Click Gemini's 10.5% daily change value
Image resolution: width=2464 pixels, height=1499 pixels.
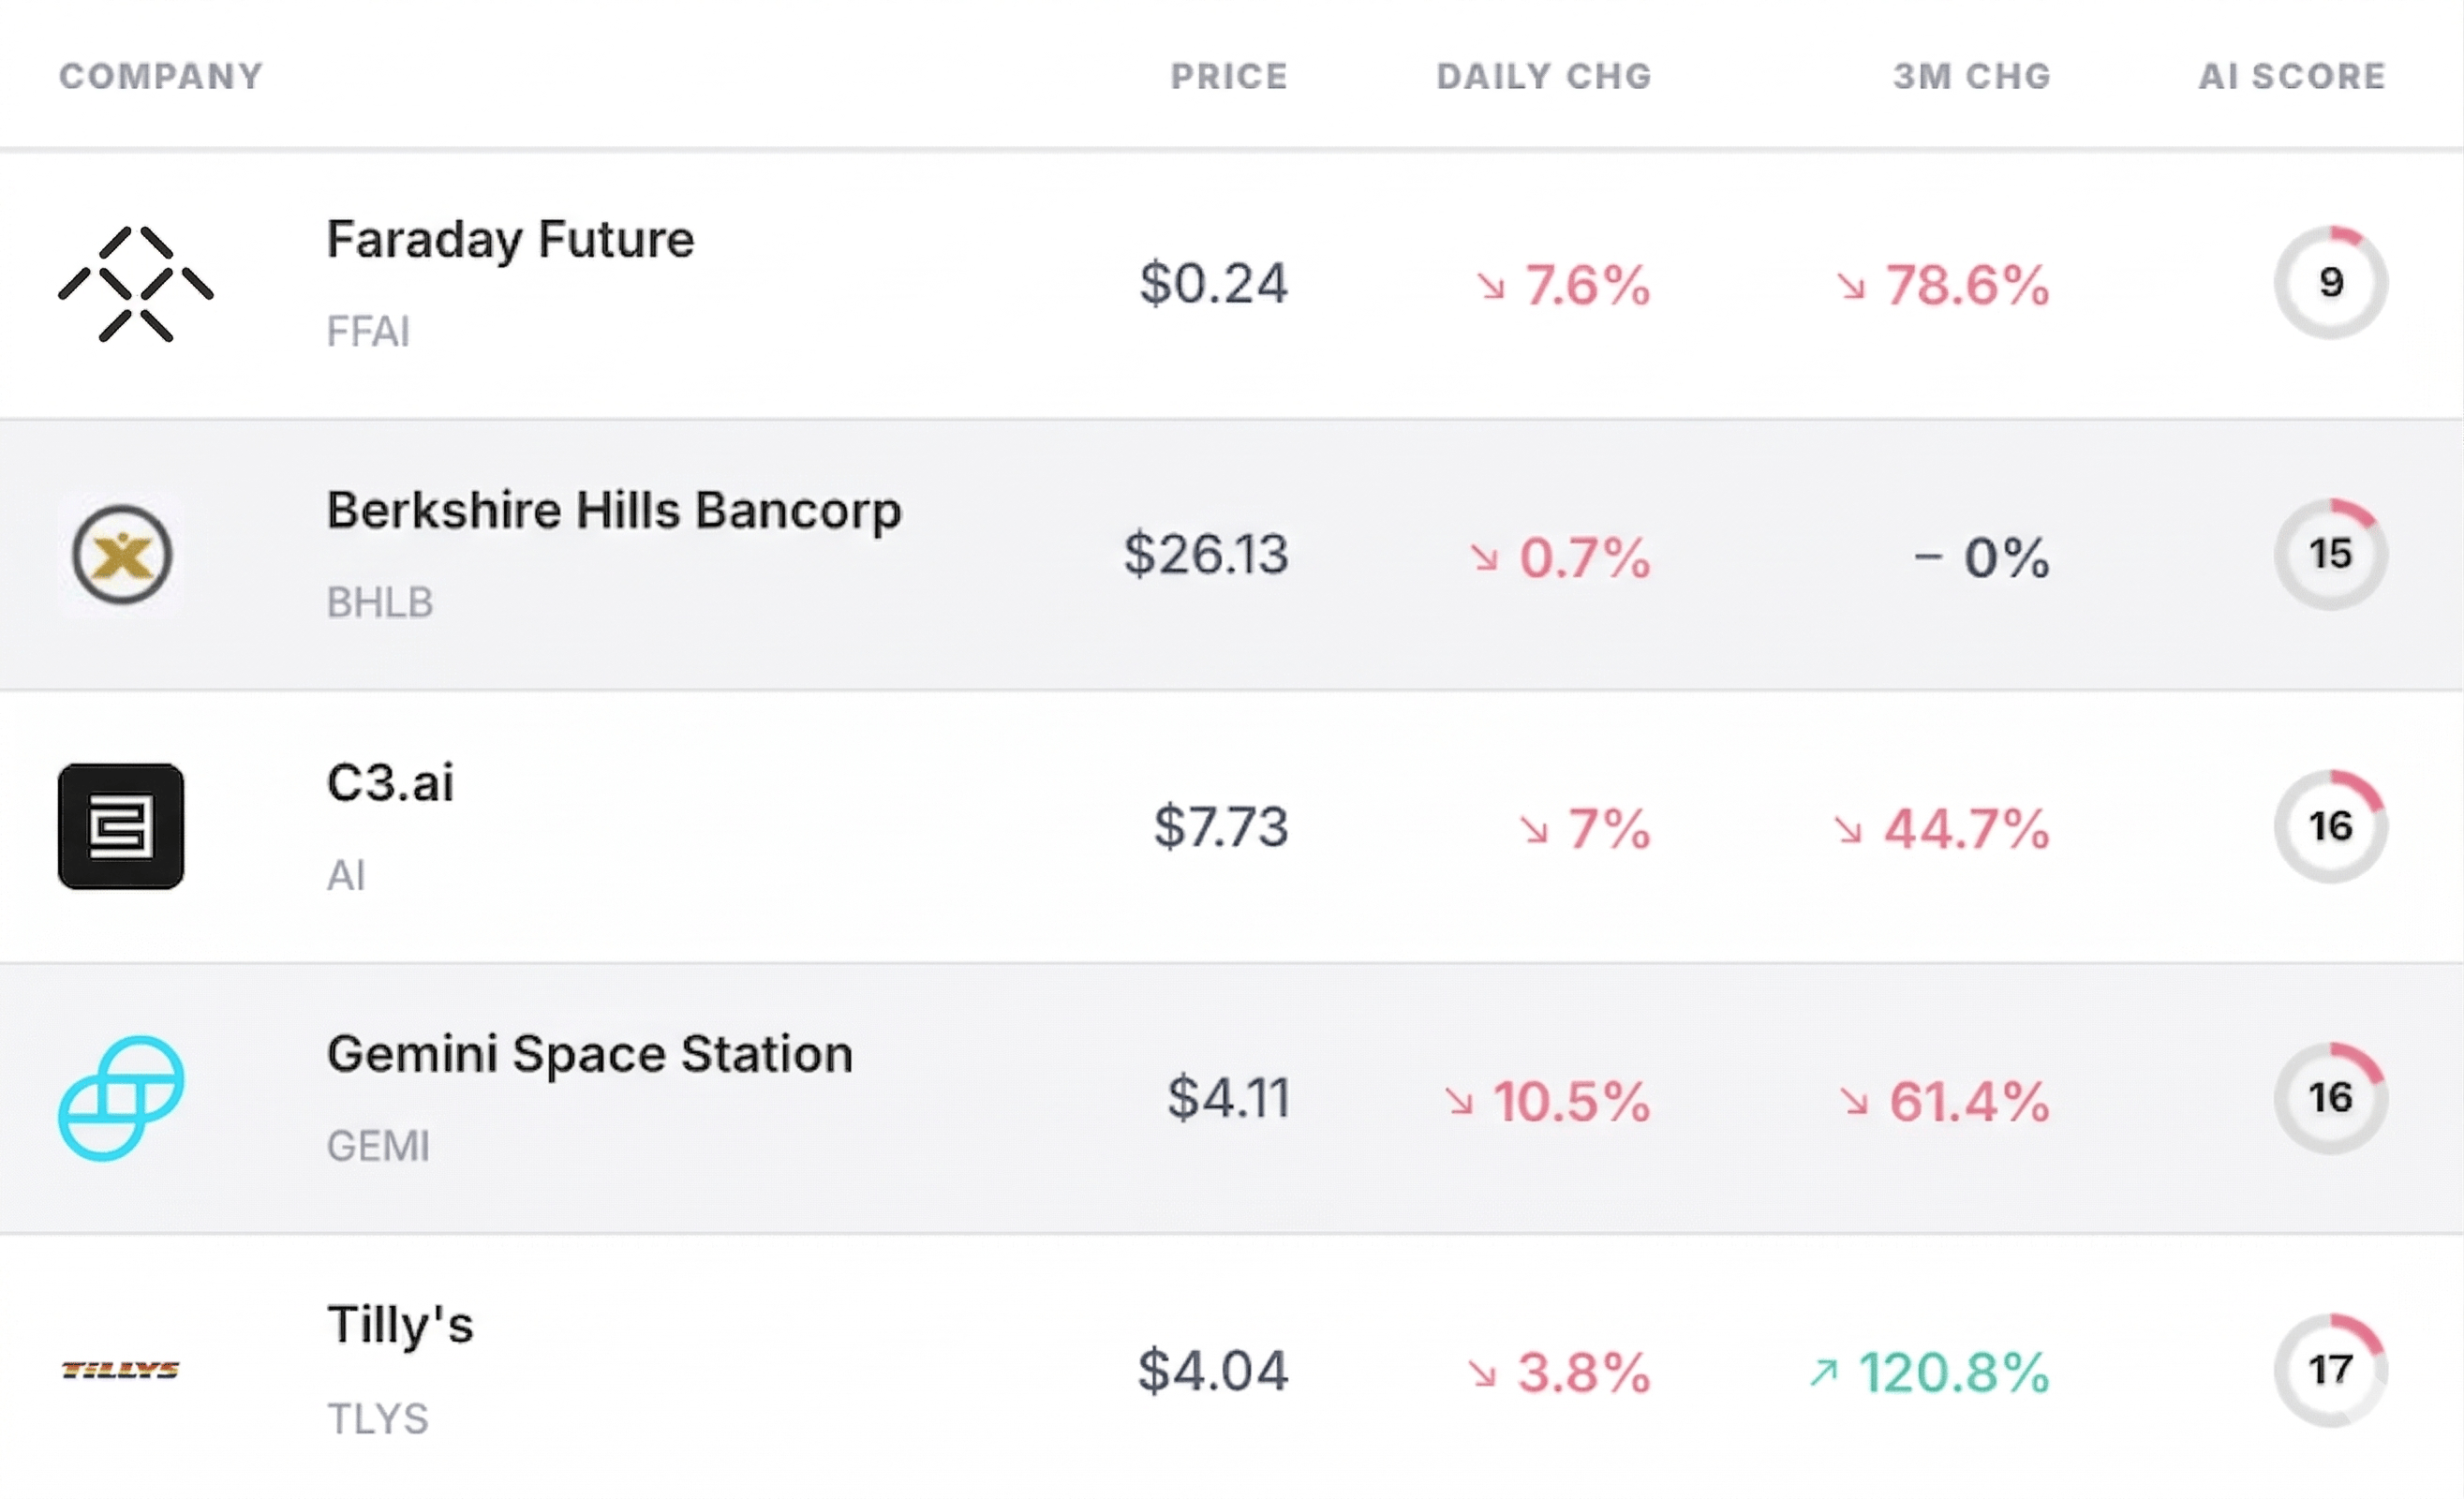[x=1570, y=1101]
